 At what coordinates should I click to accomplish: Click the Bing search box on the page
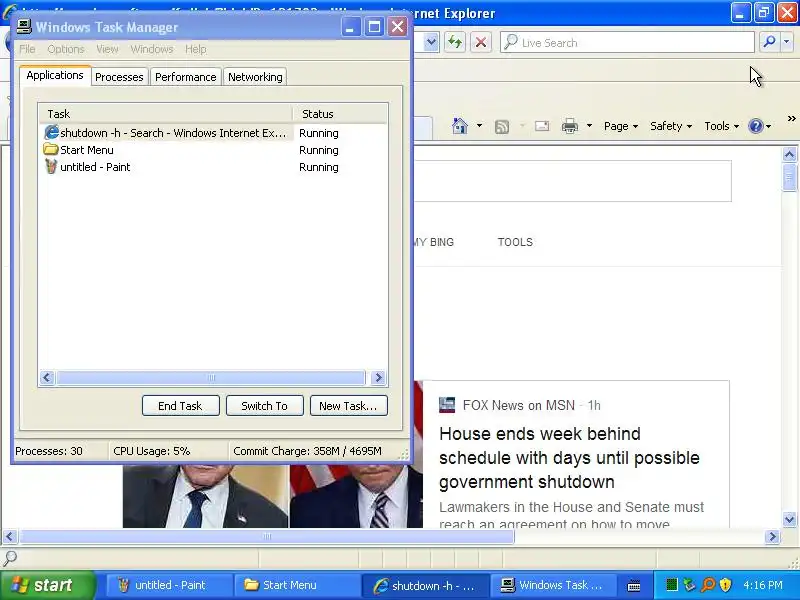572,181
